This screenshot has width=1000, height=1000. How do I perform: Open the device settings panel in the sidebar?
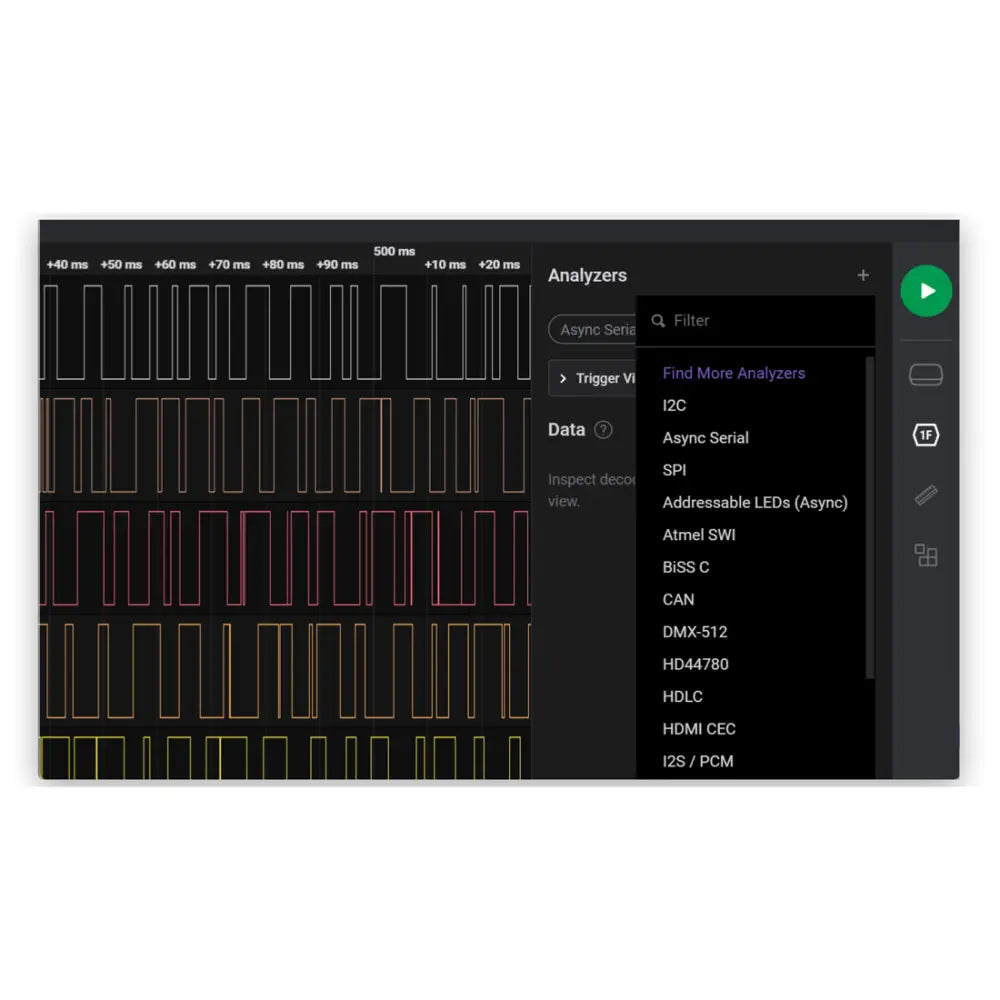point(926,374)
